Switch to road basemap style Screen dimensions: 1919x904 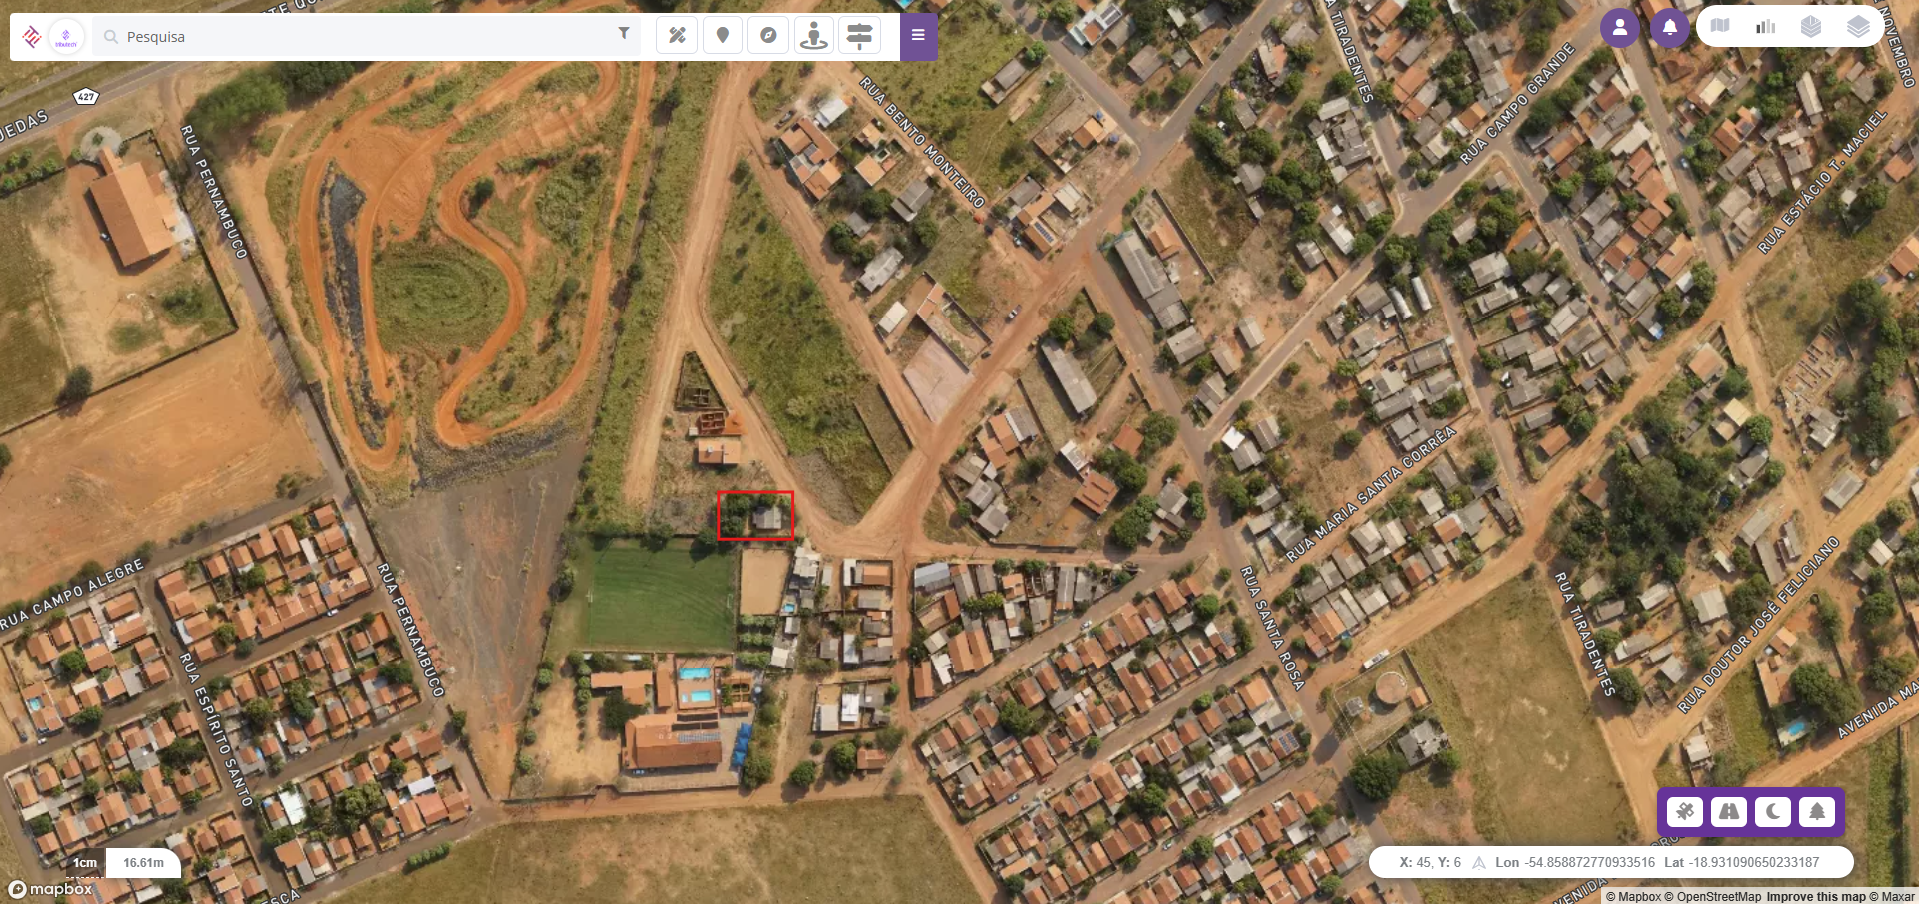click(1729, 811)
